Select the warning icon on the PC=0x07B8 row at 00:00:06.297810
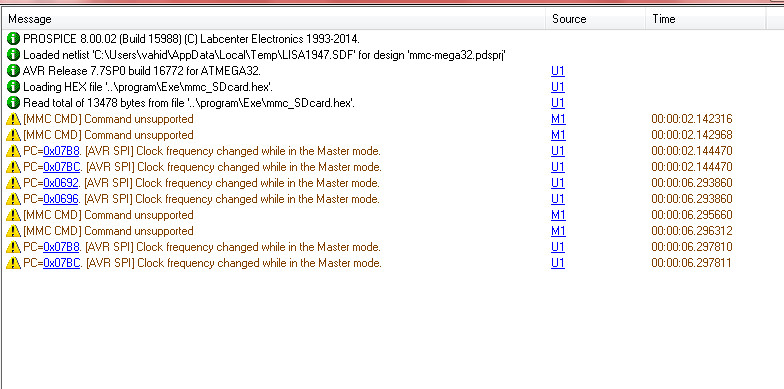This screenshot has width=784, height=389. [x=14, y=247]
